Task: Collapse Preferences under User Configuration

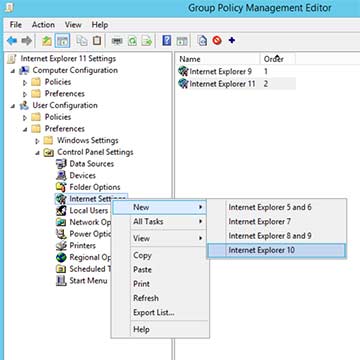Action: coord(25,129)
